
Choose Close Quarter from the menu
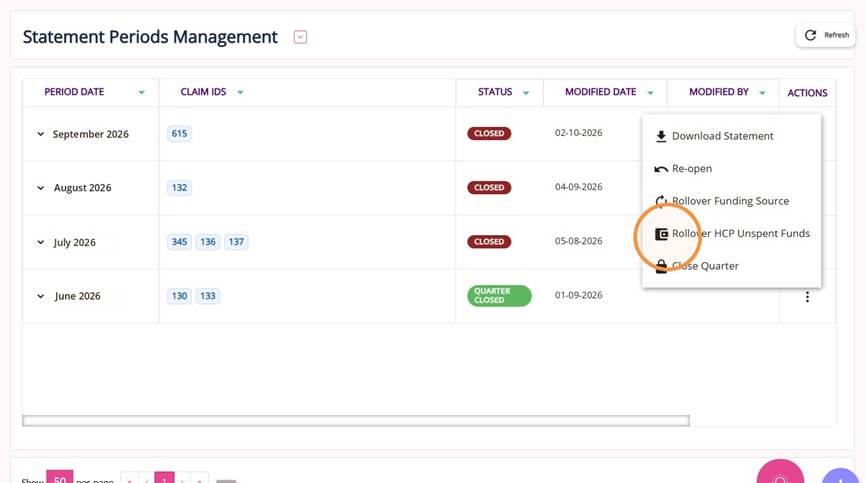[731, 266]
